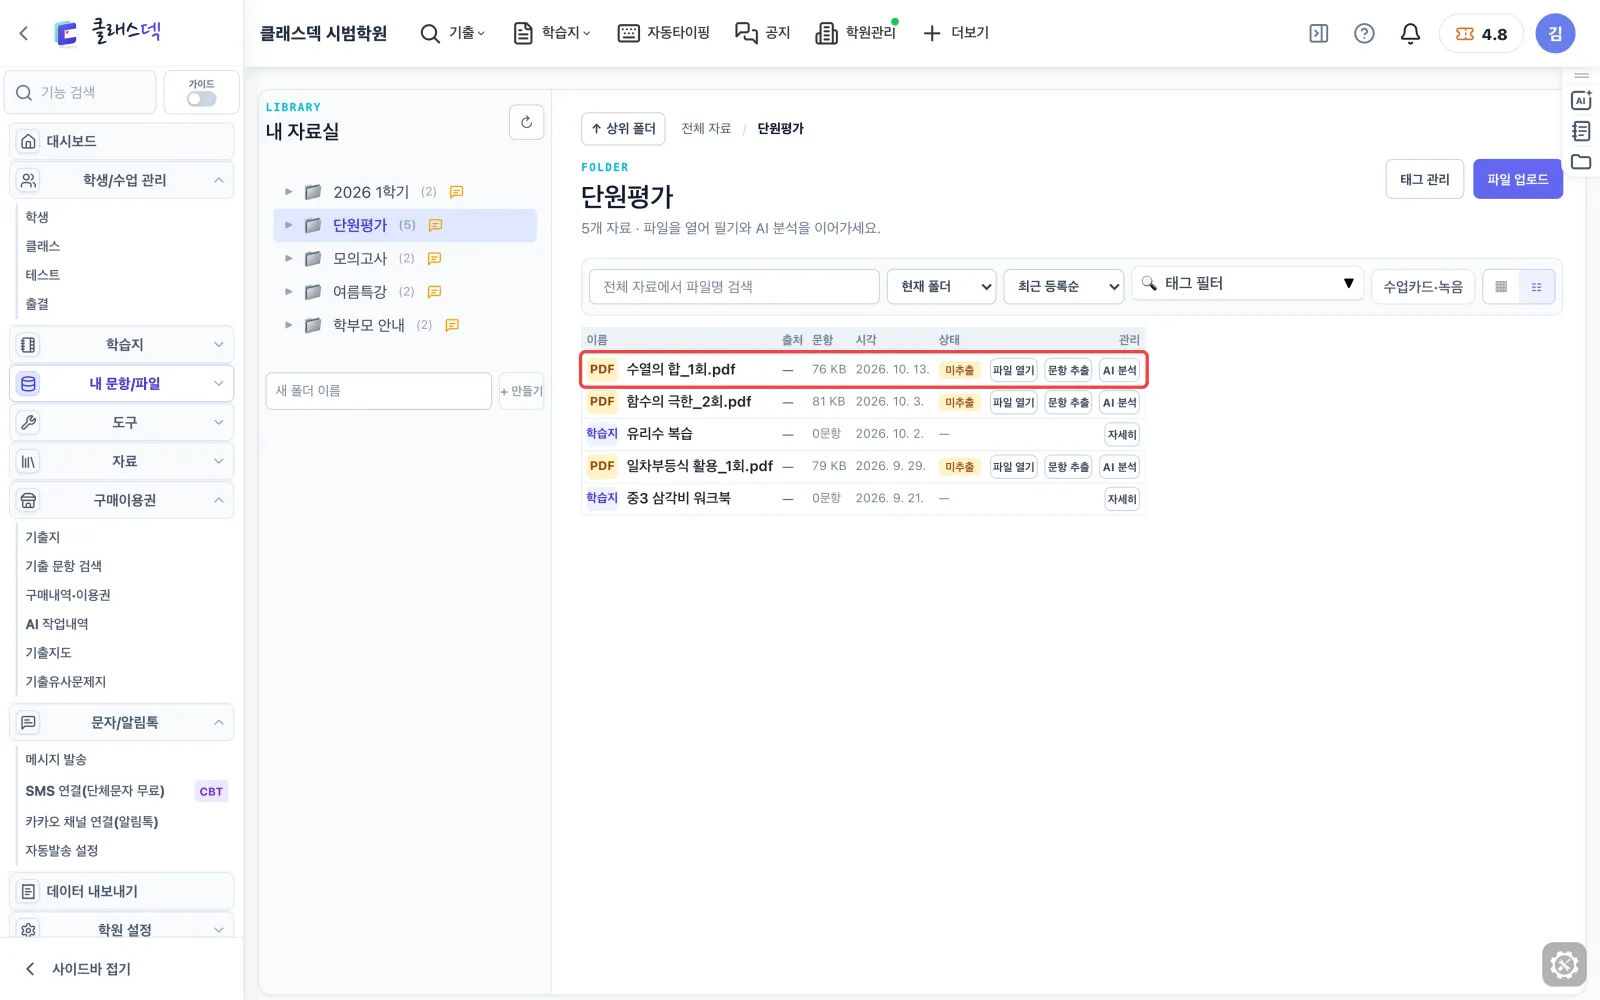The height and width of the screenshot is (1000, 1600).
Task: Open the 공지 top menu item
Action: pos(763,34)
